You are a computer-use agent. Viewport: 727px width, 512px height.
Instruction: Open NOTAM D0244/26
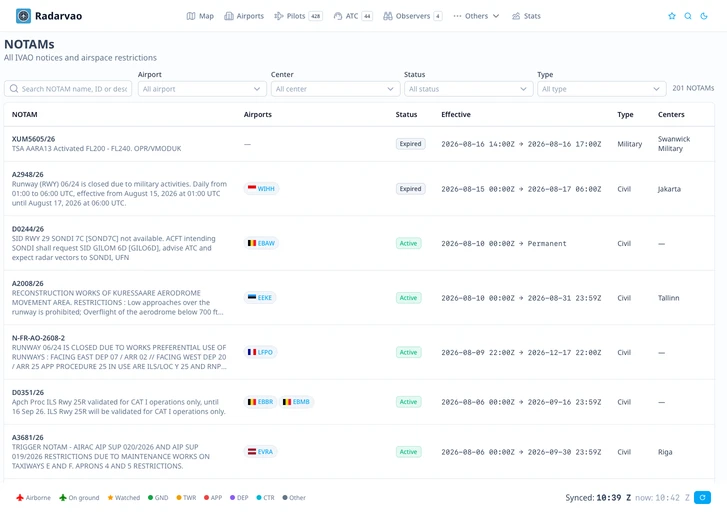coord(28,229)
